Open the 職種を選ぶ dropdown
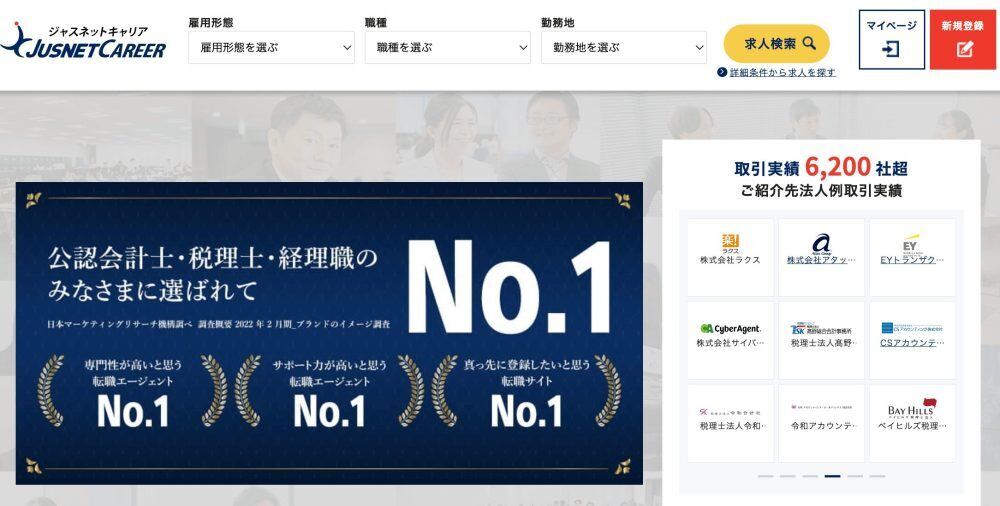Screen dimensions: 1000x506 tap(447, 47)
